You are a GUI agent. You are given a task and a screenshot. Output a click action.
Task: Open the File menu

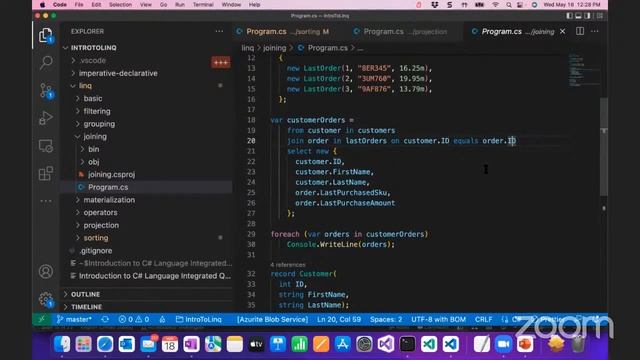click(x=79, y=5)
